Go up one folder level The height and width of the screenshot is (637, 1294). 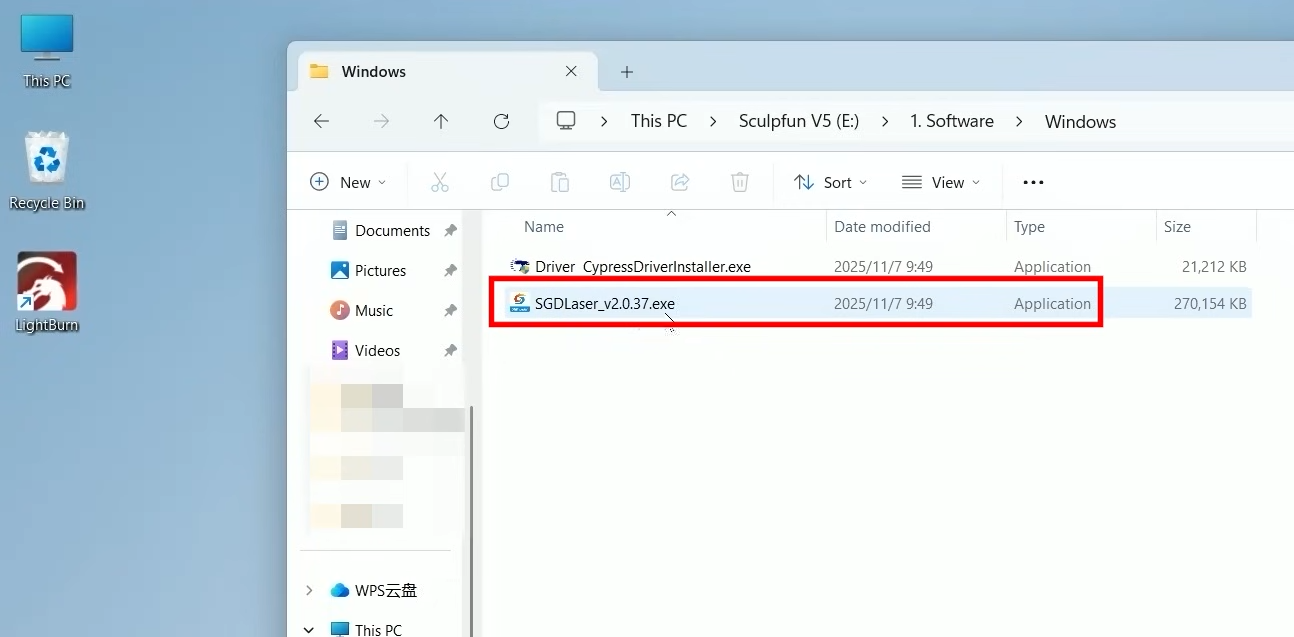tap(441, 121)
